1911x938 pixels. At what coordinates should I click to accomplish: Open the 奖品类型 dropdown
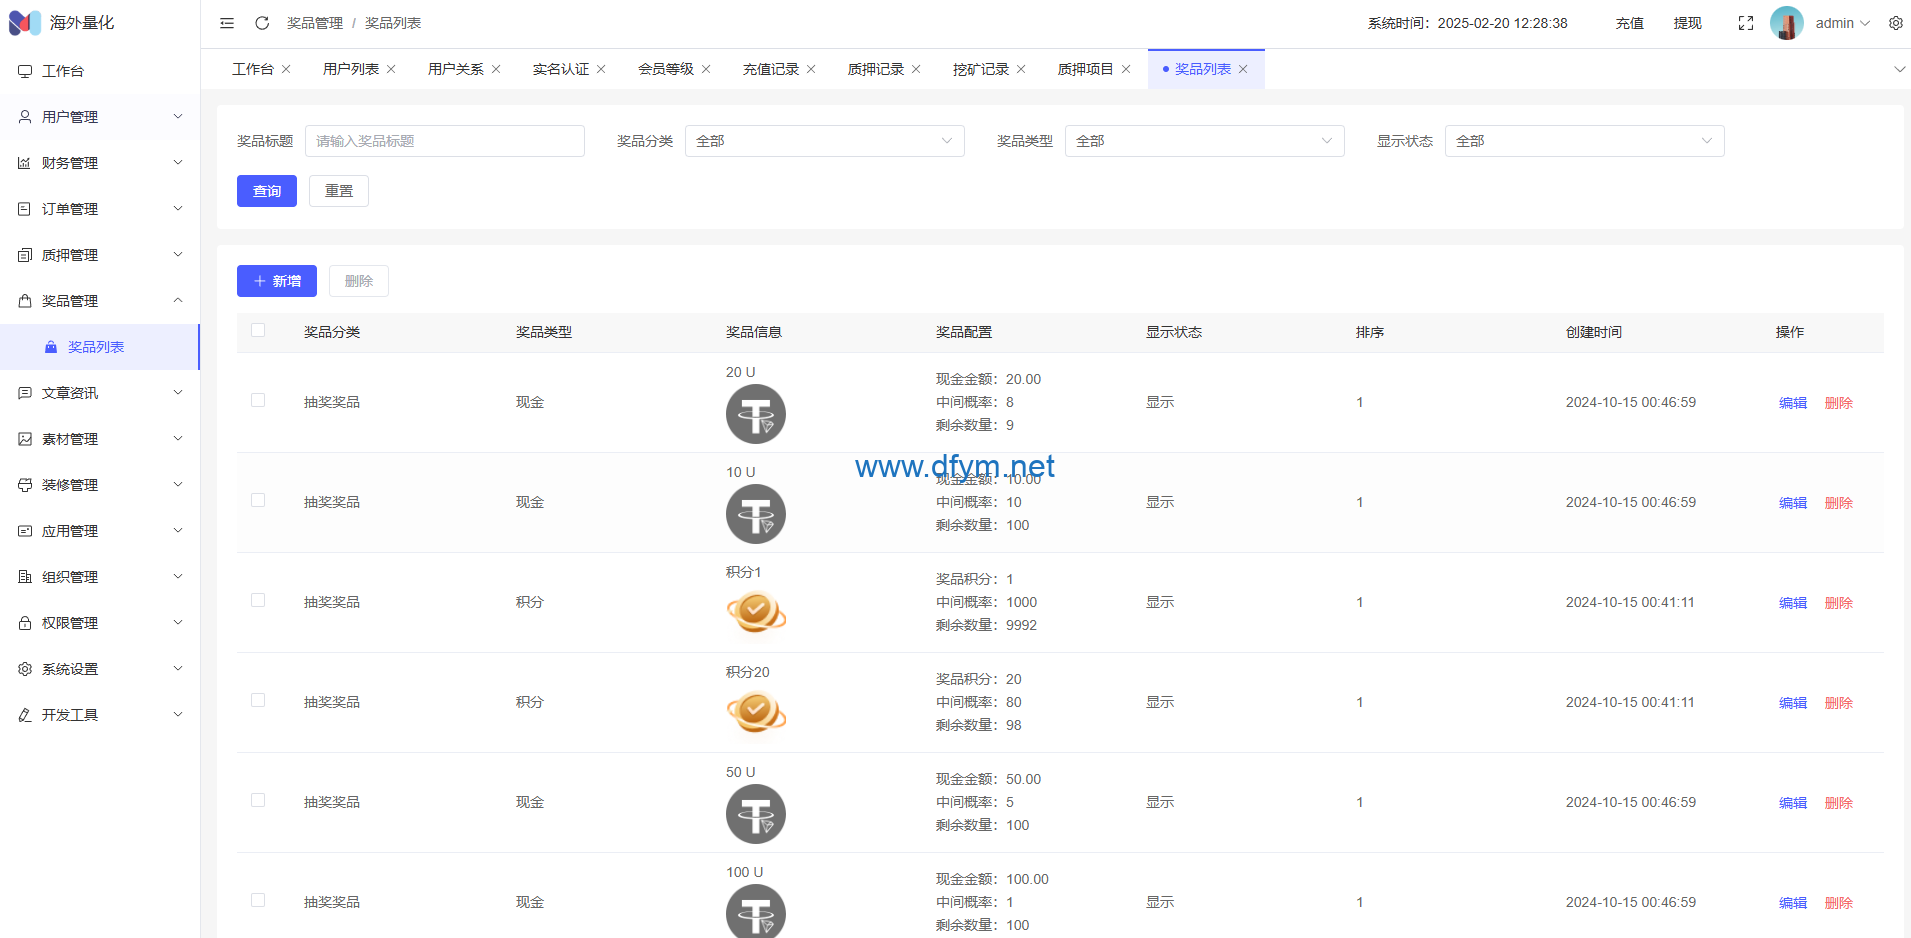click(1205, 141)
